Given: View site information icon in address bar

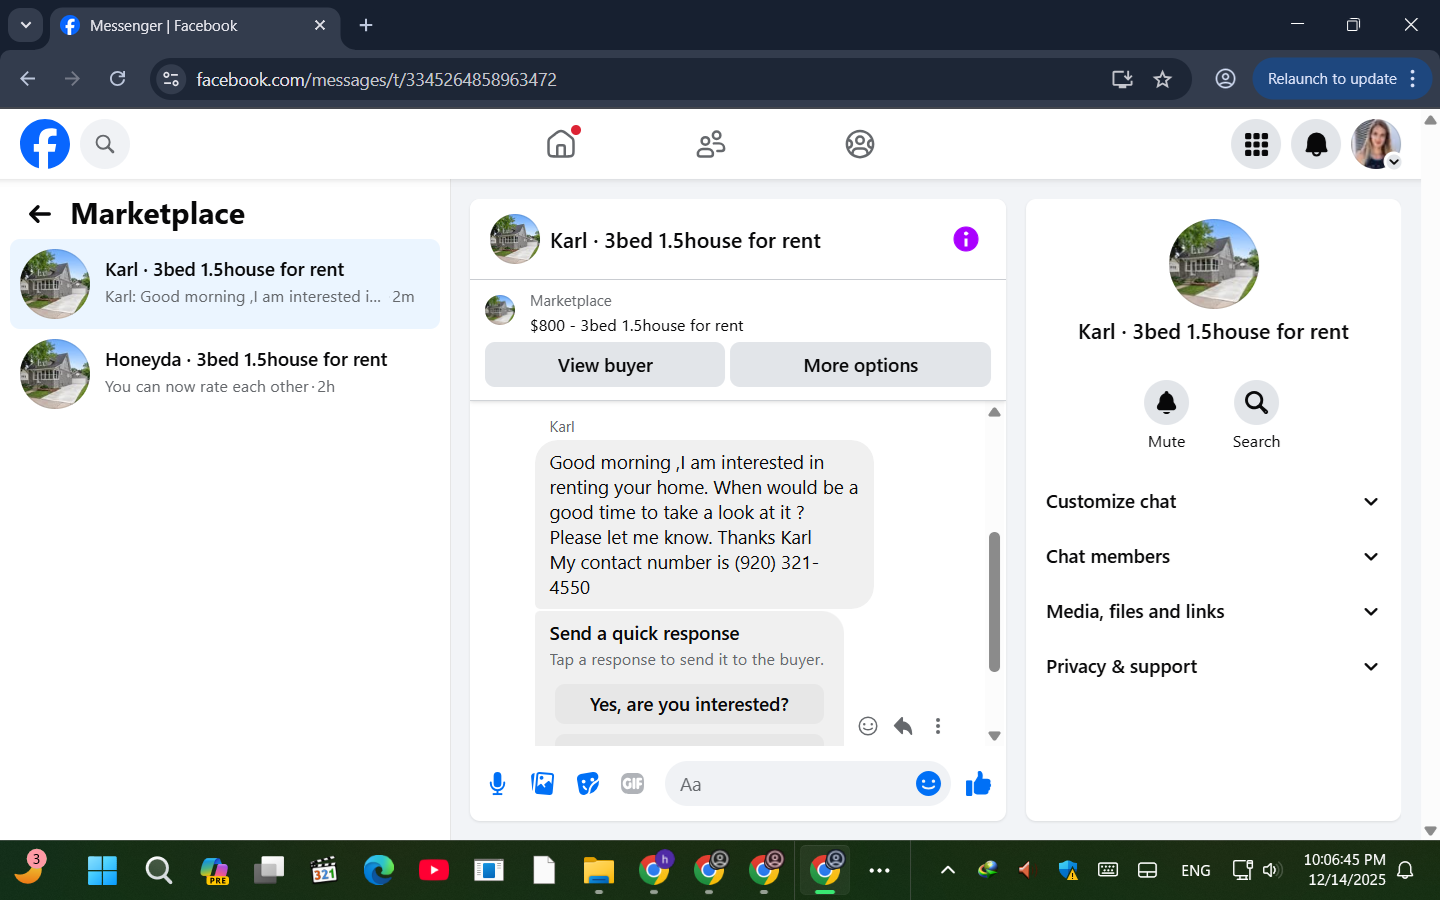Looking at the screenshot, I should [171, 79].
